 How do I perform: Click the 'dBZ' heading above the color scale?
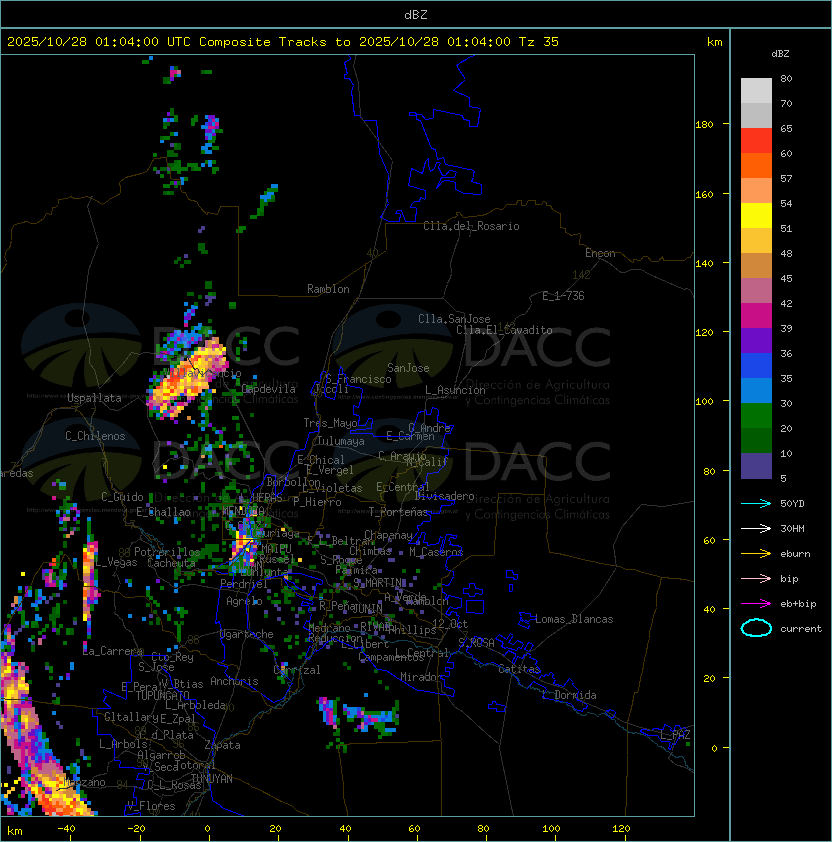[780, 54]
